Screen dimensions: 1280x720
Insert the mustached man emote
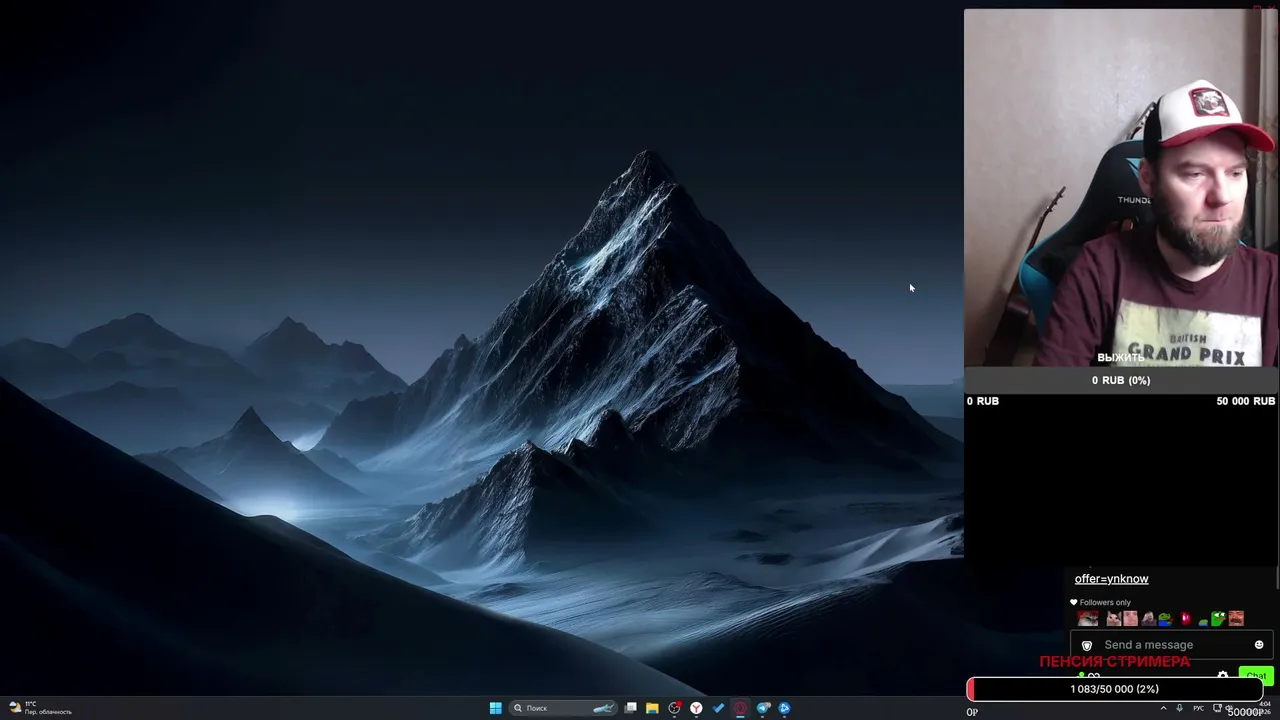[1236, 618]
